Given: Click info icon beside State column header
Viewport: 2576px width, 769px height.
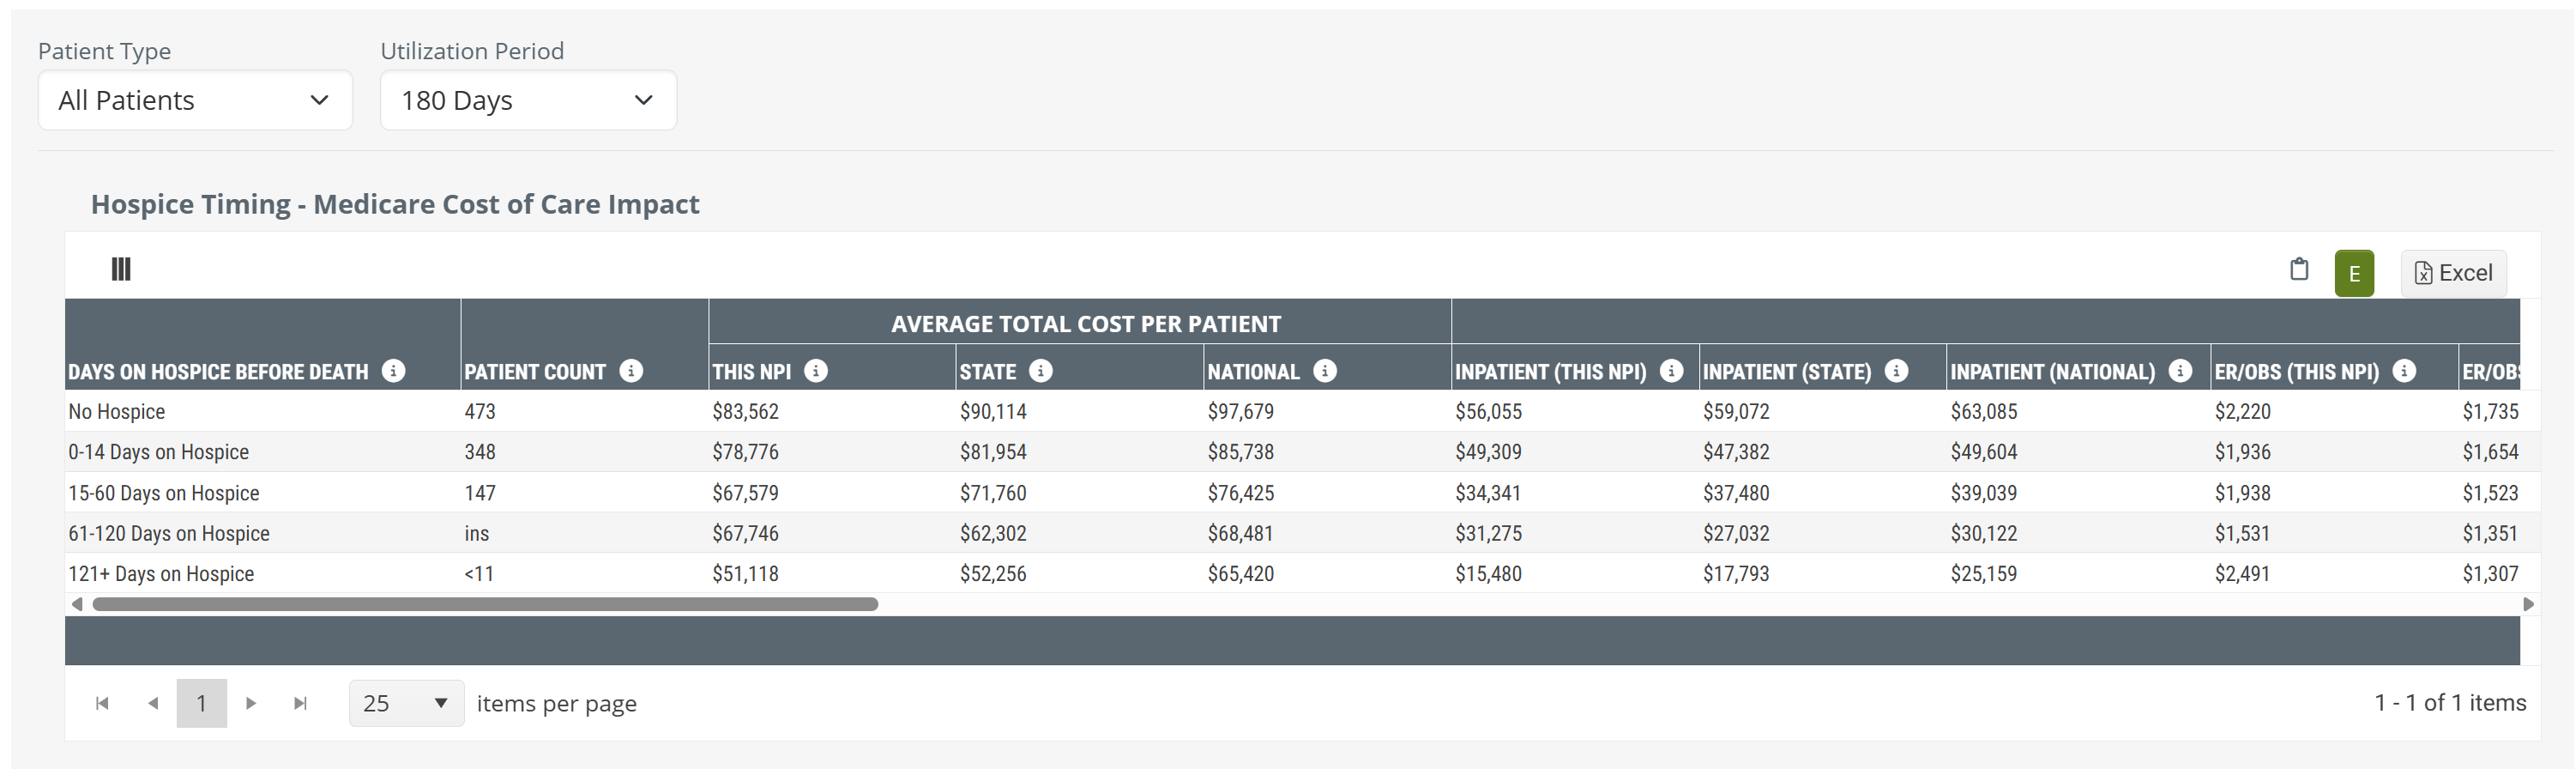Looking at the screenshot, I should coord(1041,371).
